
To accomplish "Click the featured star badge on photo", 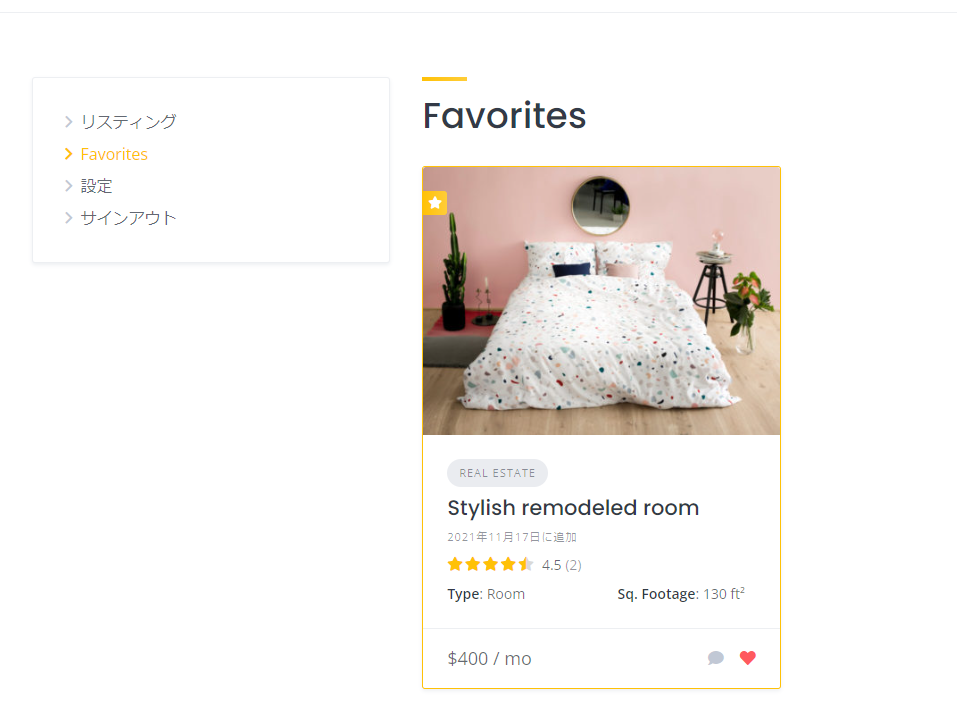I will tap(435, 203).
